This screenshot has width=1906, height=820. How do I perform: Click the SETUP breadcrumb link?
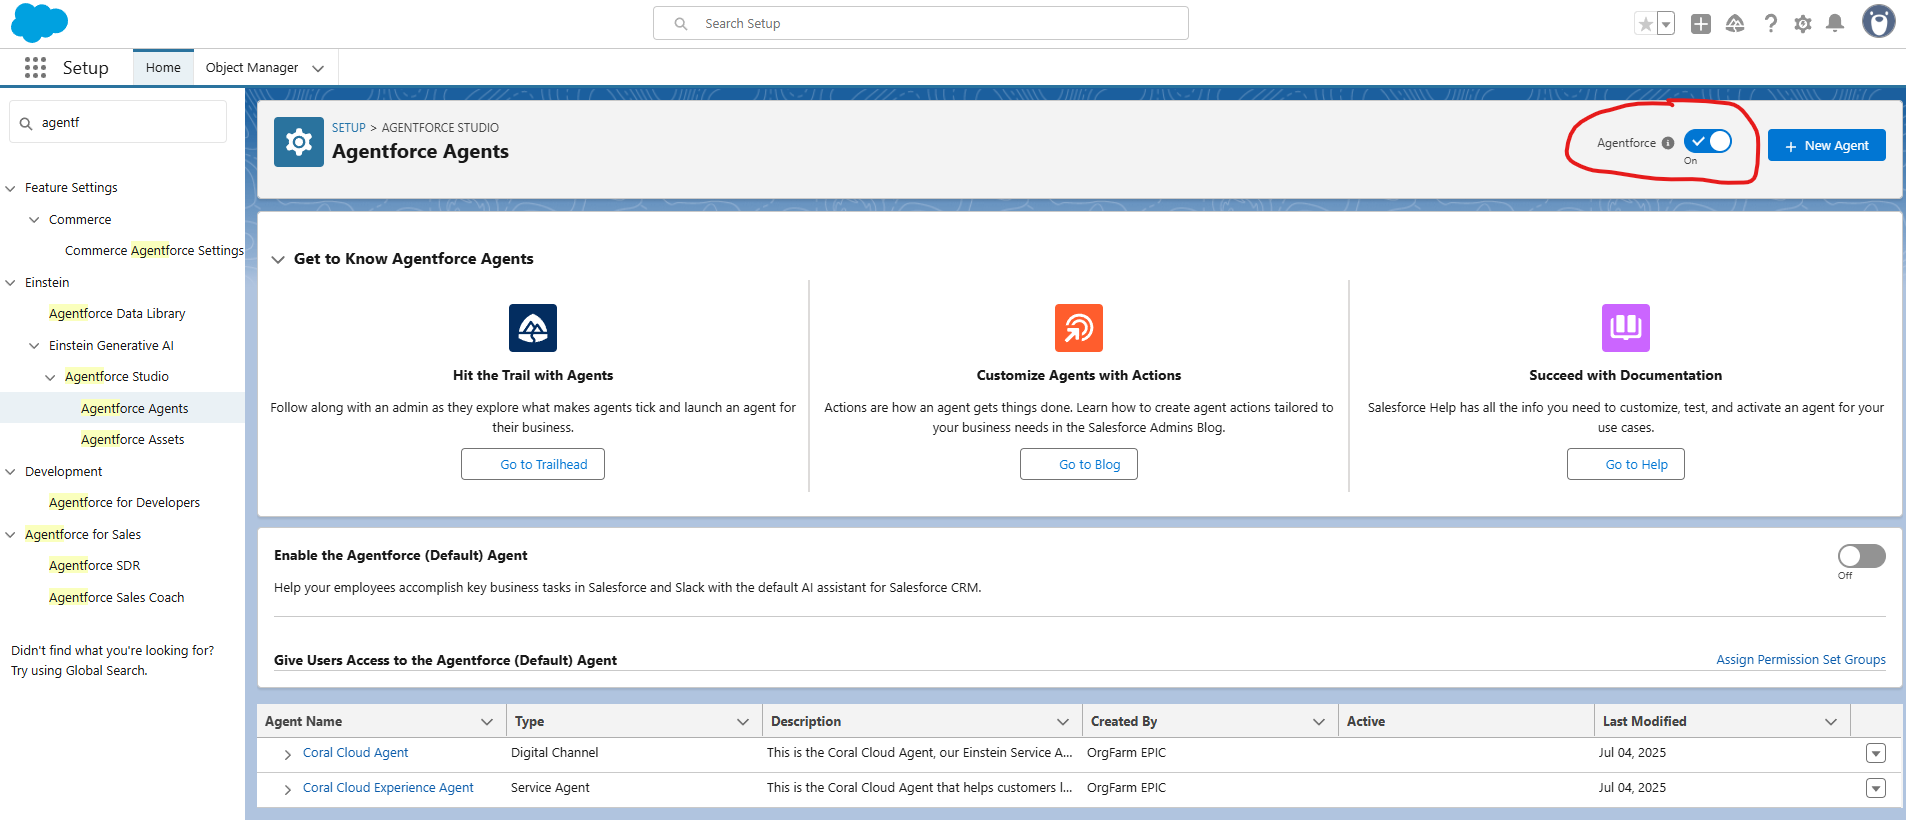click(x=349, y=128)
